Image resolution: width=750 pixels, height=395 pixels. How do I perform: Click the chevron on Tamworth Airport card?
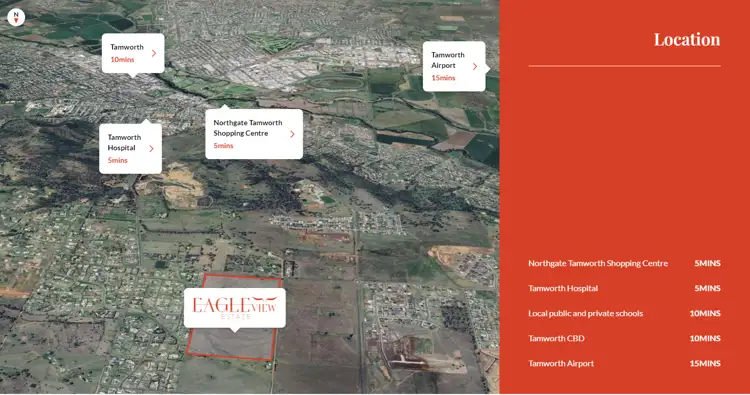pyautogui.click(x=475, y=66)
